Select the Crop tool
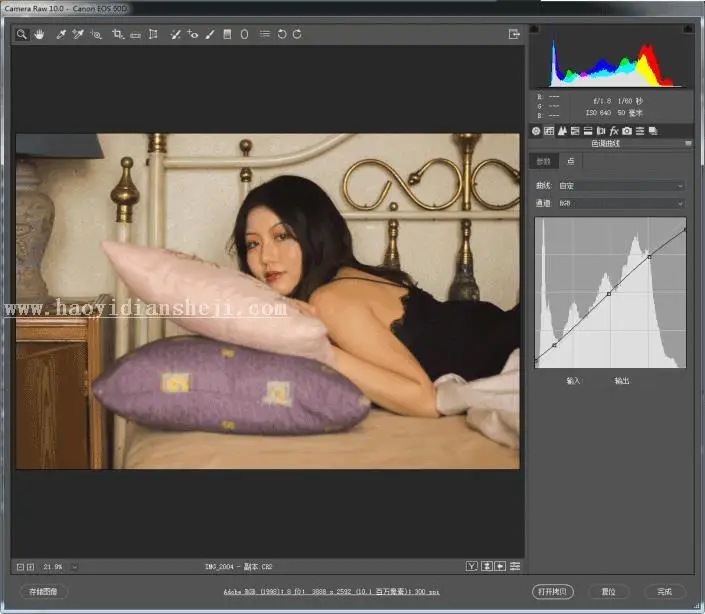 pyautogui.click(x=118, y=34)
